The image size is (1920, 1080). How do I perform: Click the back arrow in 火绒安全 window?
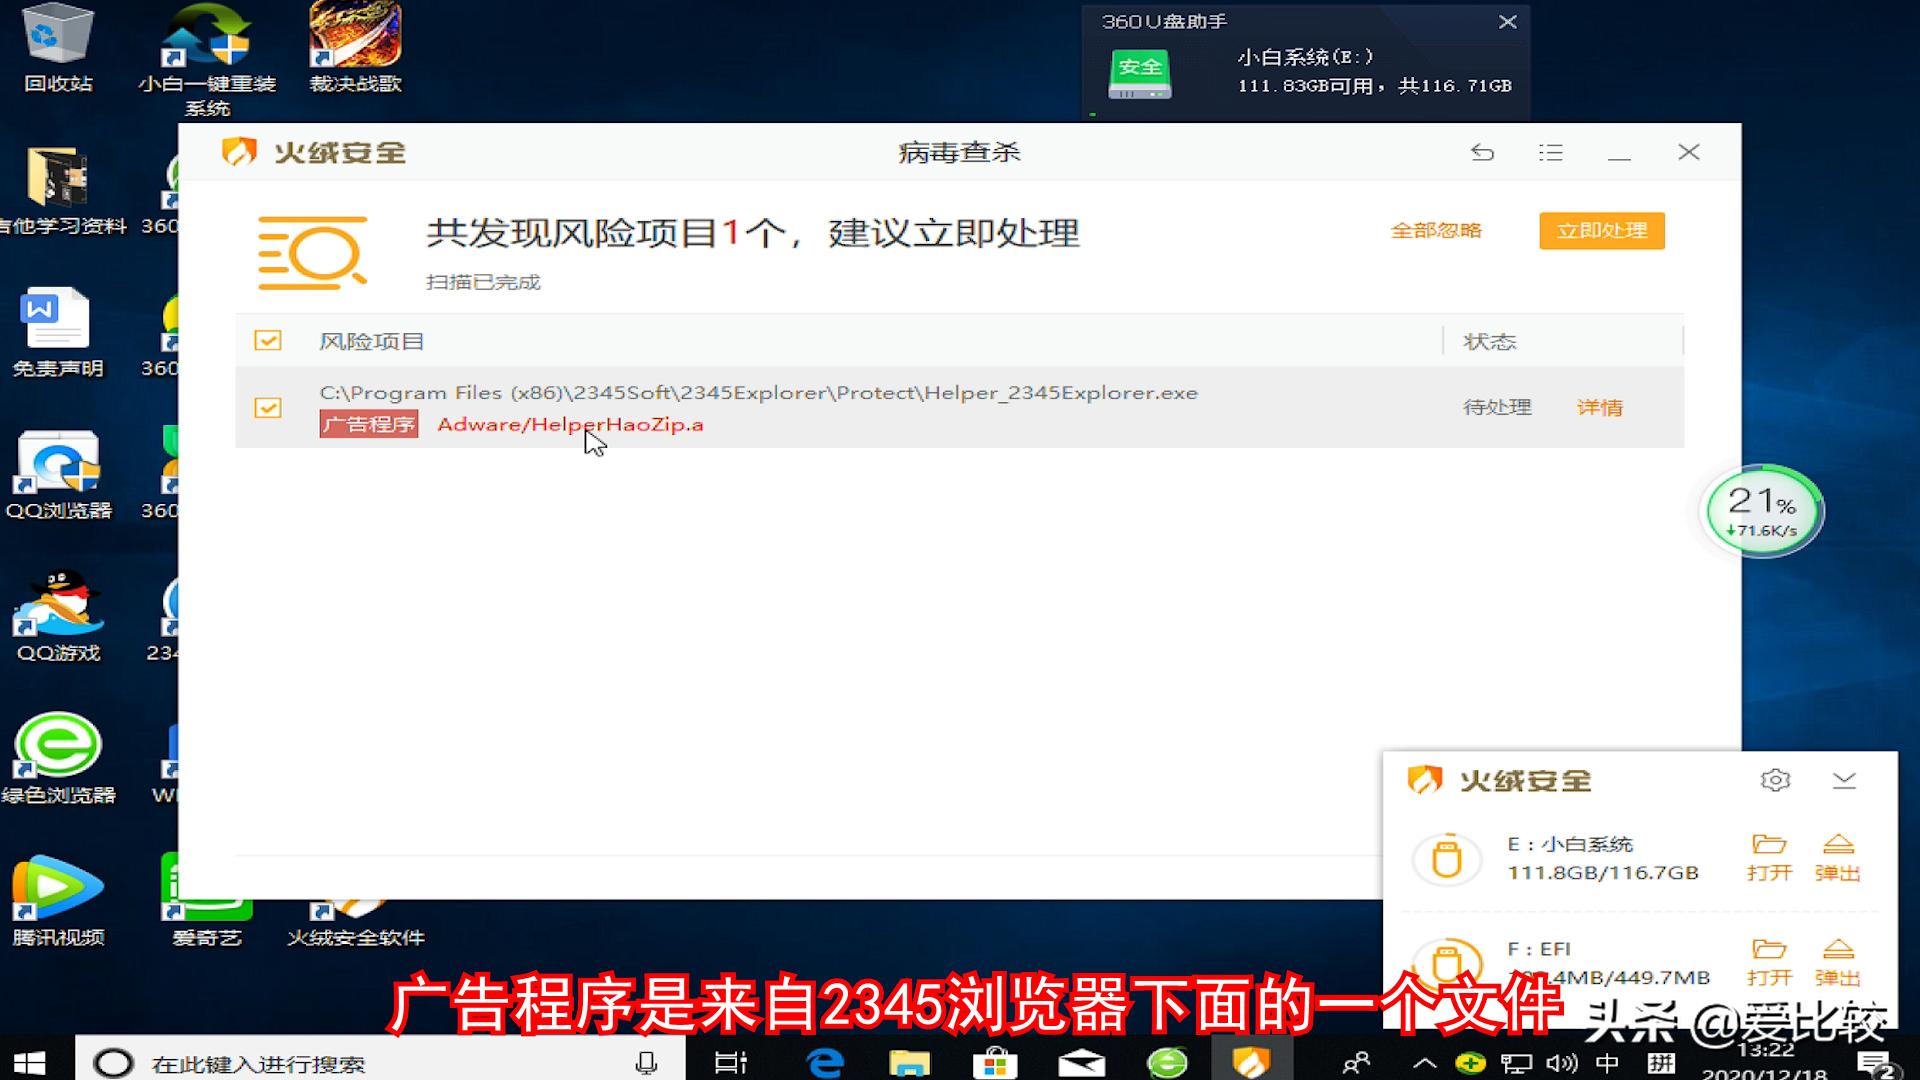coord(1483,152)
